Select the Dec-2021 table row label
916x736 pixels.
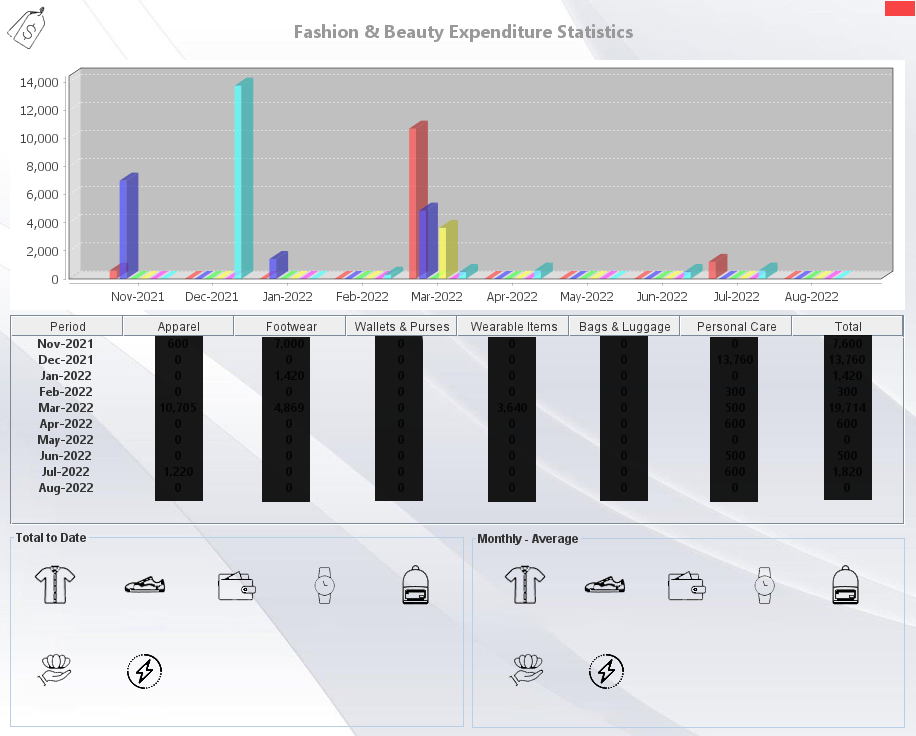click(65, 360)
